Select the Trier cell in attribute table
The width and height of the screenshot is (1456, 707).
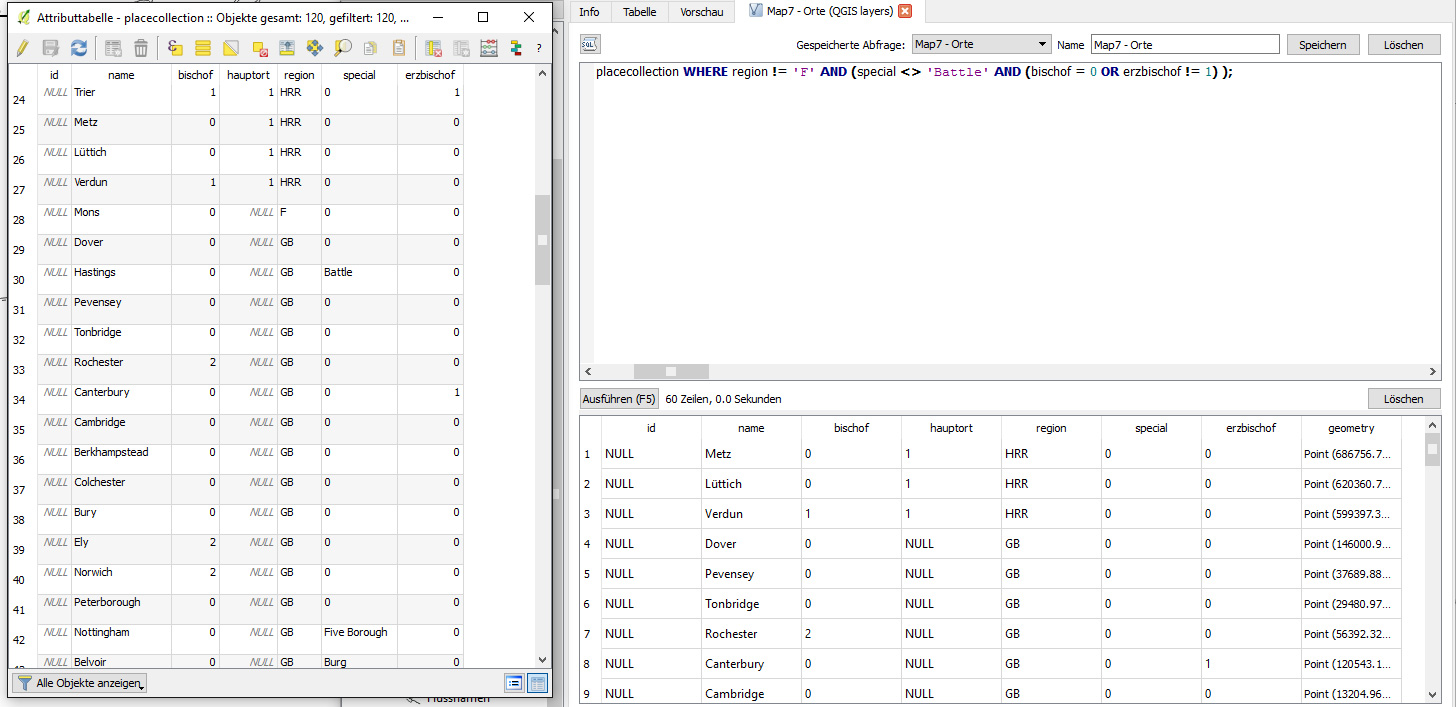(x=121, y=100)
